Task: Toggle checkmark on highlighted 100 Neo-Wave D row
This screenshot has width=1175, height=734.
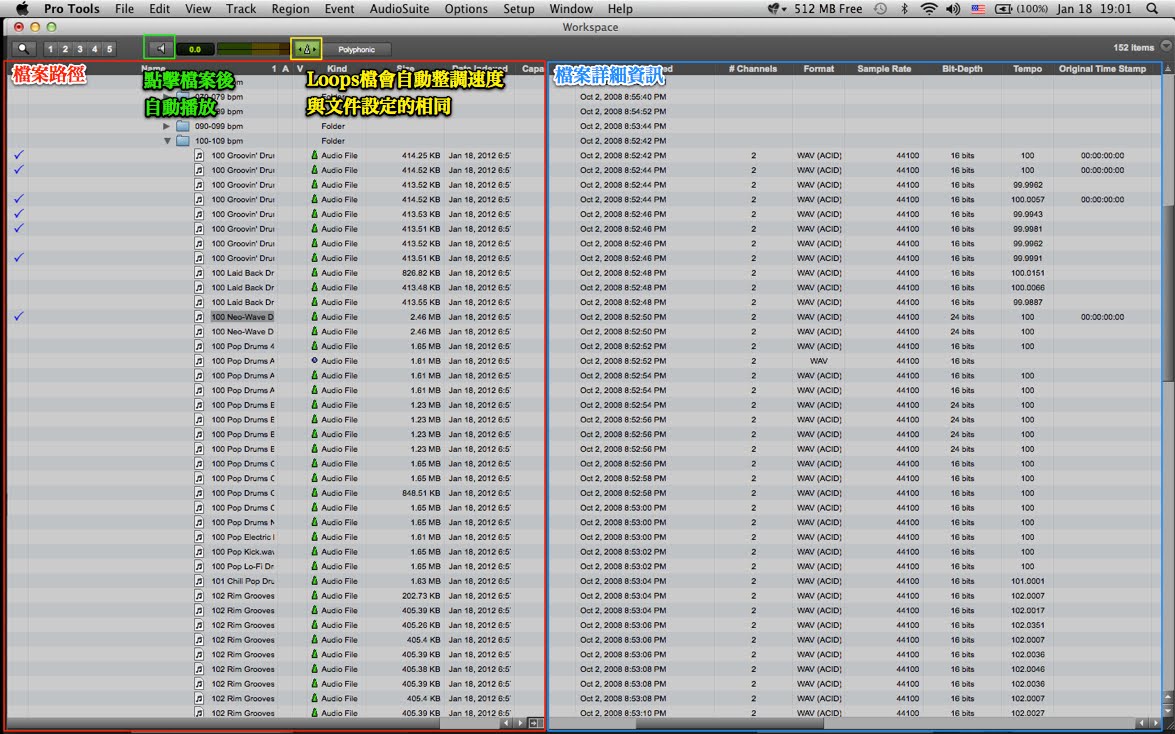Action: (x=19, y=316)
